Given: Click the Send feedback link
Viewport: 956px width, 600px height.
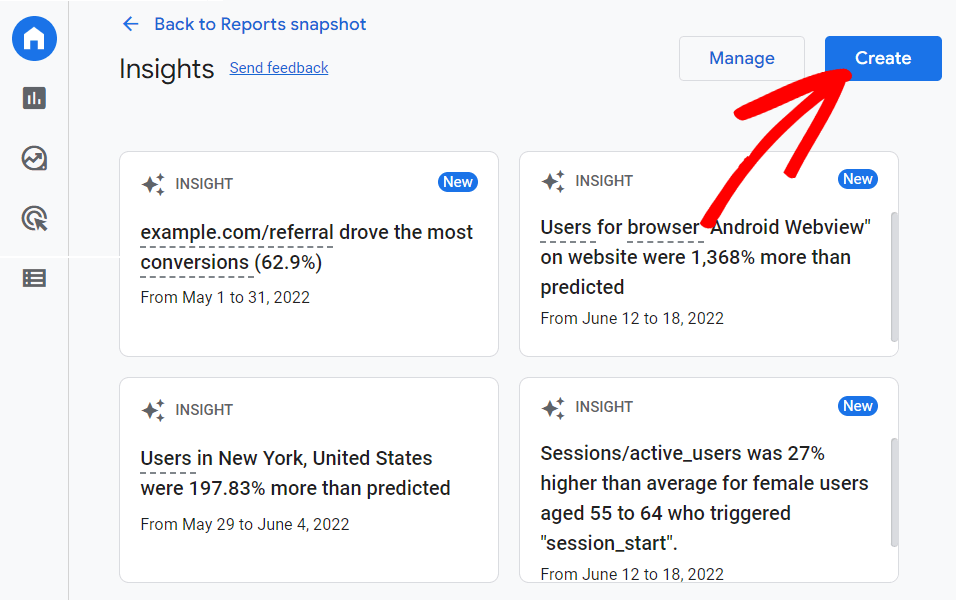Looking at the screenshot, I should (x=278, y=68).
